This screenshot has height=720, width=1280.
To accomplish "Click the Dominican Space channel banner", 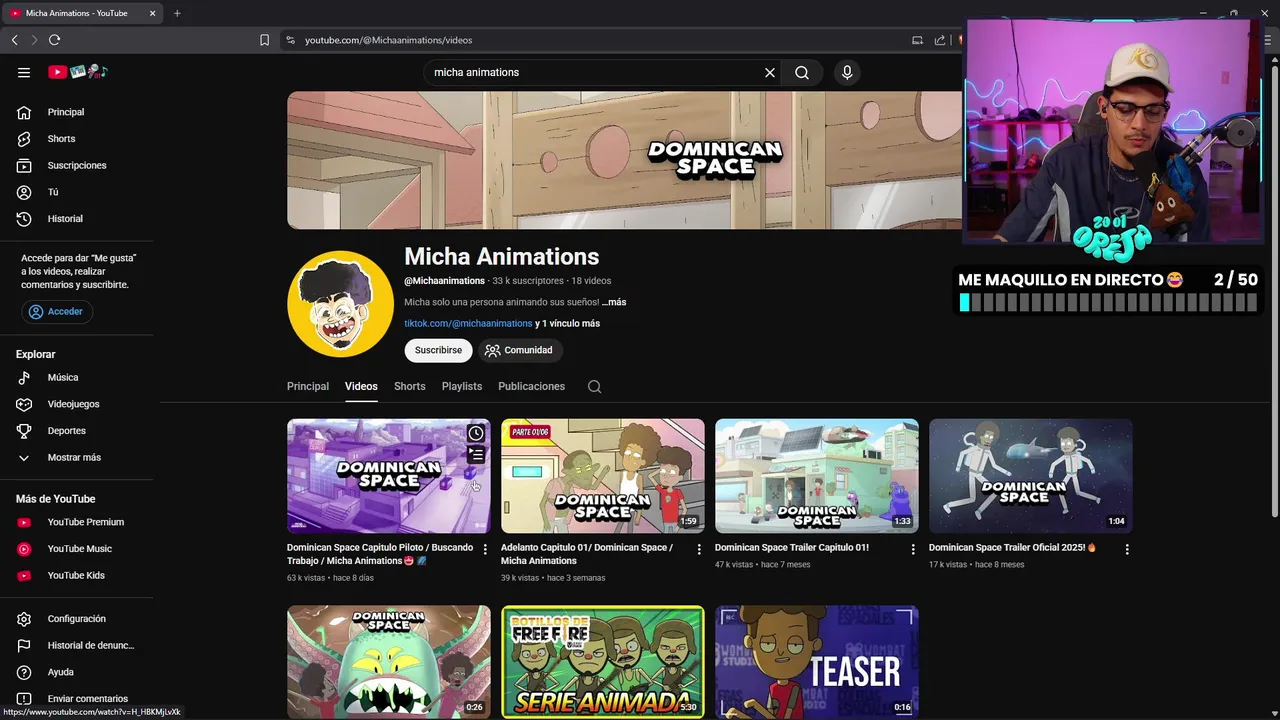I will (624, 160).
